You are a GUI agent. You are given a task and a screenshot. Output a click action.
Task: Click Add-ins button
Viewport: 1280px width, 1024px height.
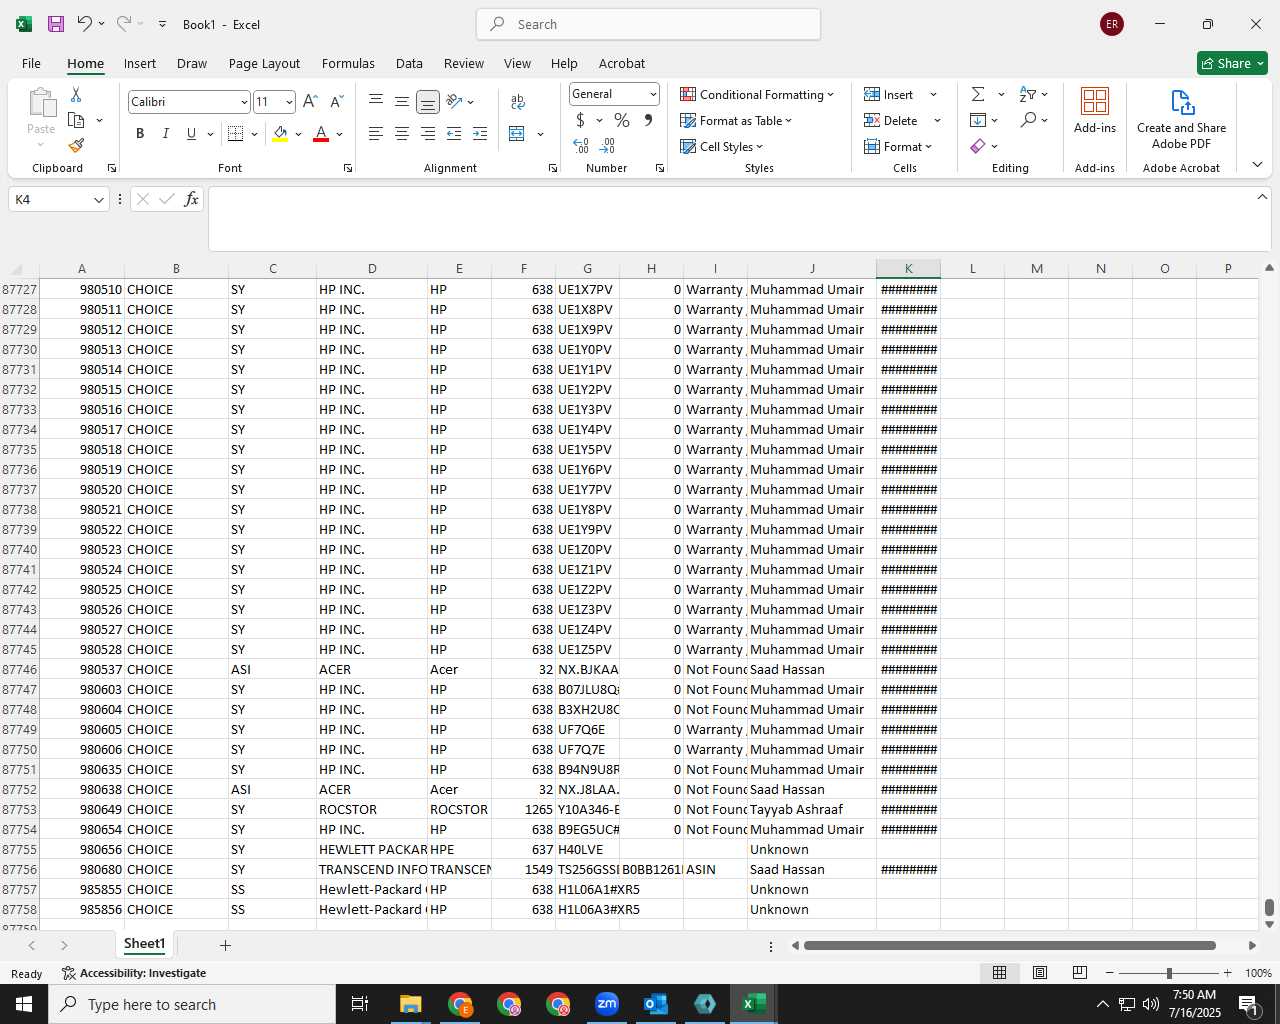pos(1095,110)
